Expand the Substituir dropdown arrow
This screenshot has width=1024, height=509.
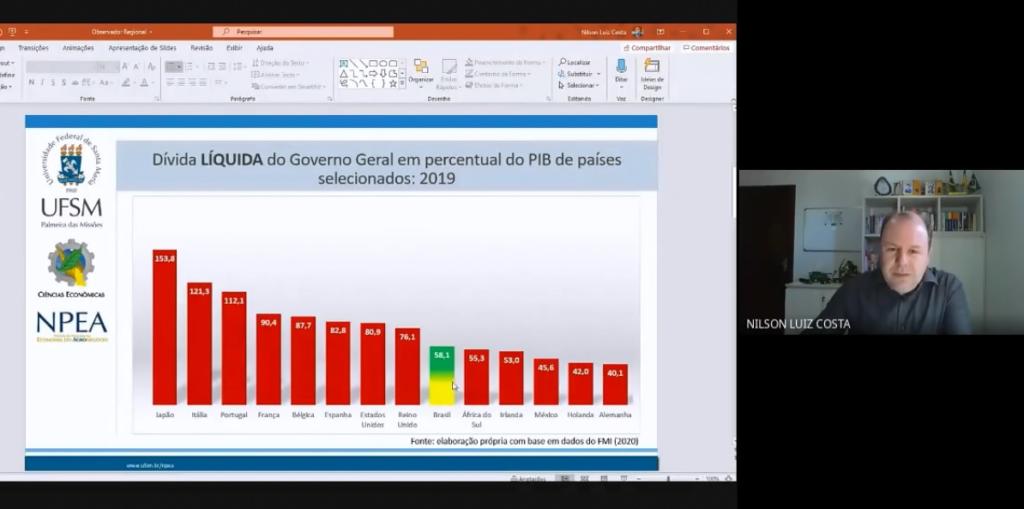599,74
